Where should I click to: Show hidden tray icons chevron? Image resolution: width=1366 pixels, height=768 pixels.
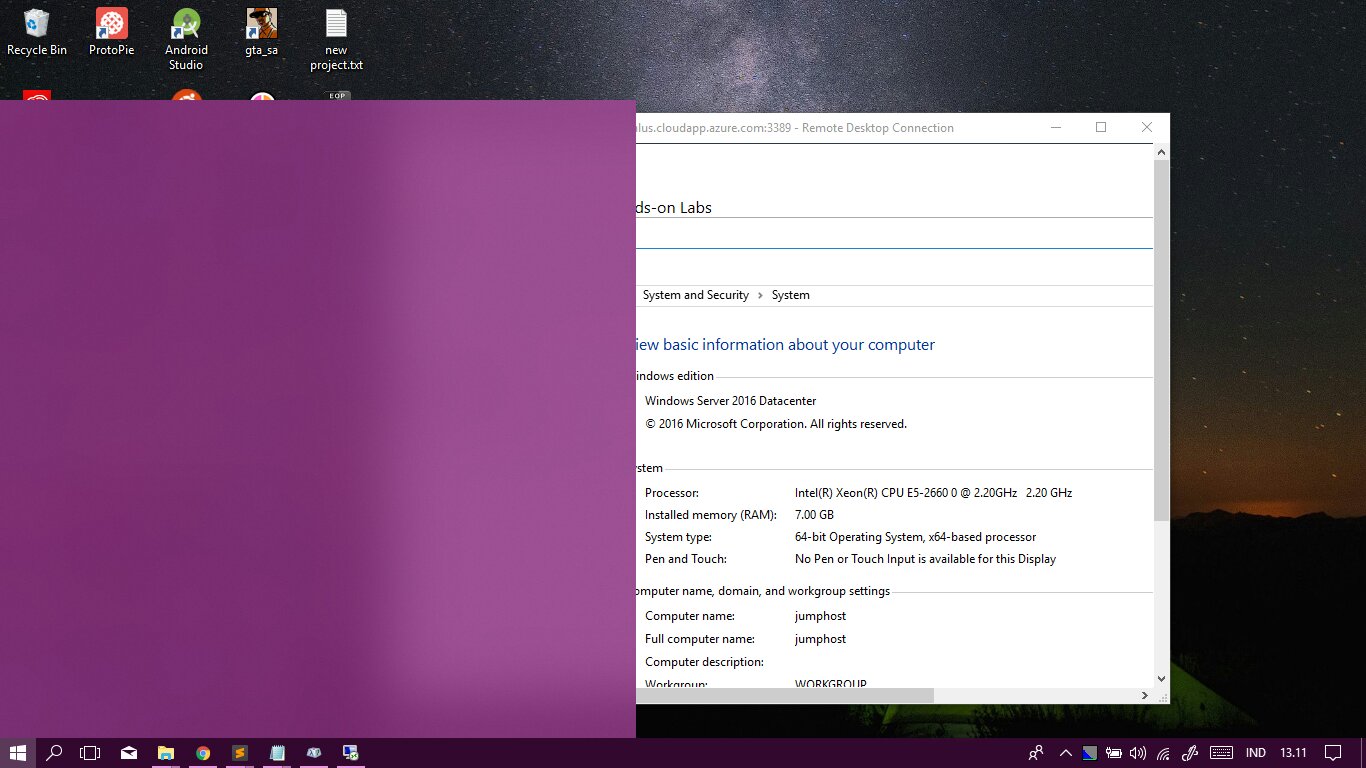(x=1066, y=753)
